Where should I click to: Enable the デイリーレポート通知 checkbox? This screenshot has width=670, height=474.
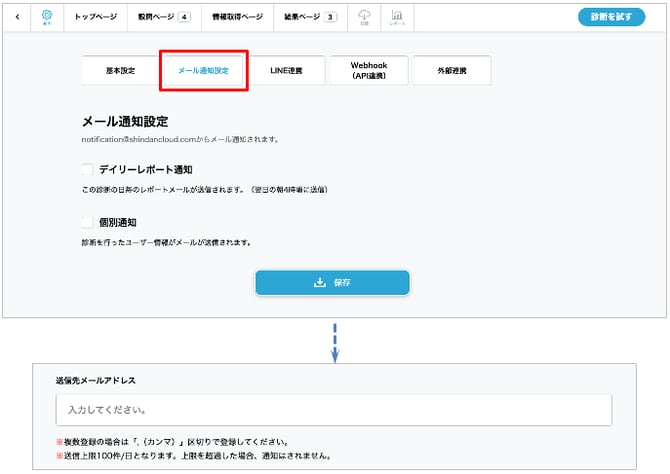(87, 170)
